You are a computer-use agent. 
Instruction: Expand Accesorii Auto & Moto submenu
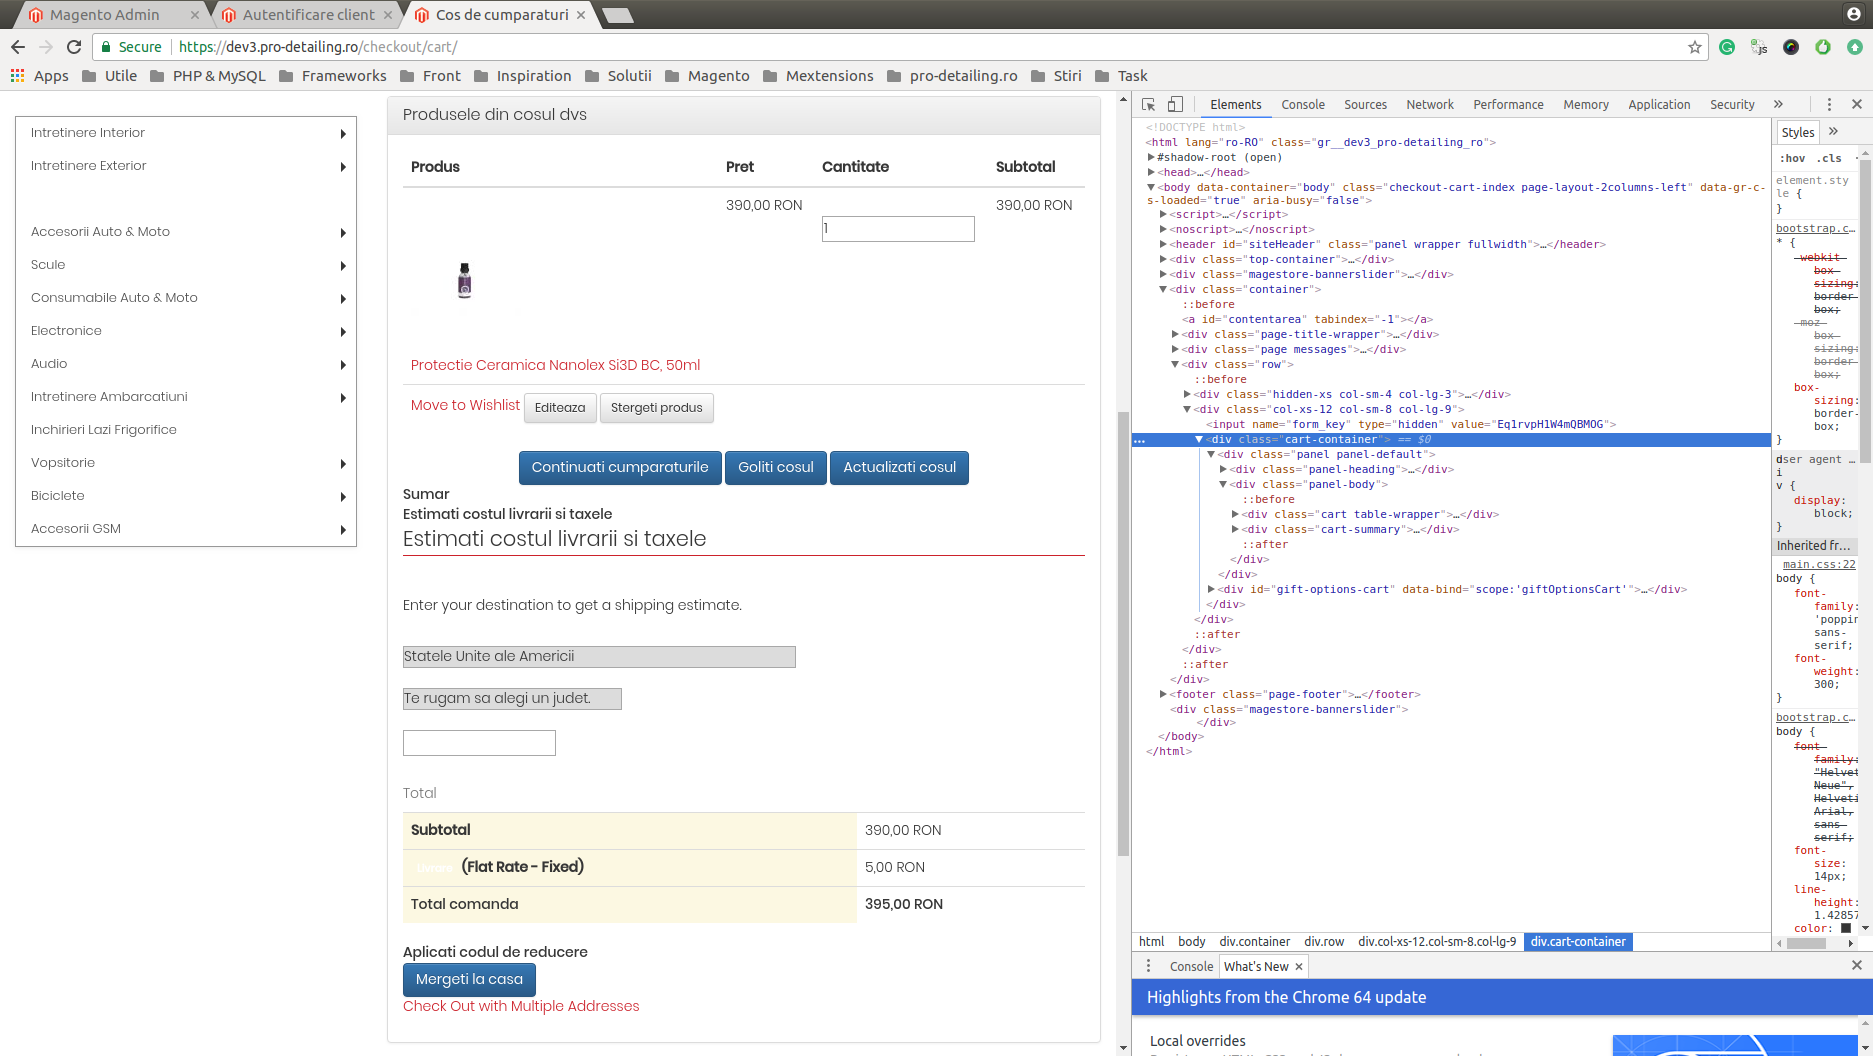pyautogui.click(x=343, y=233)
